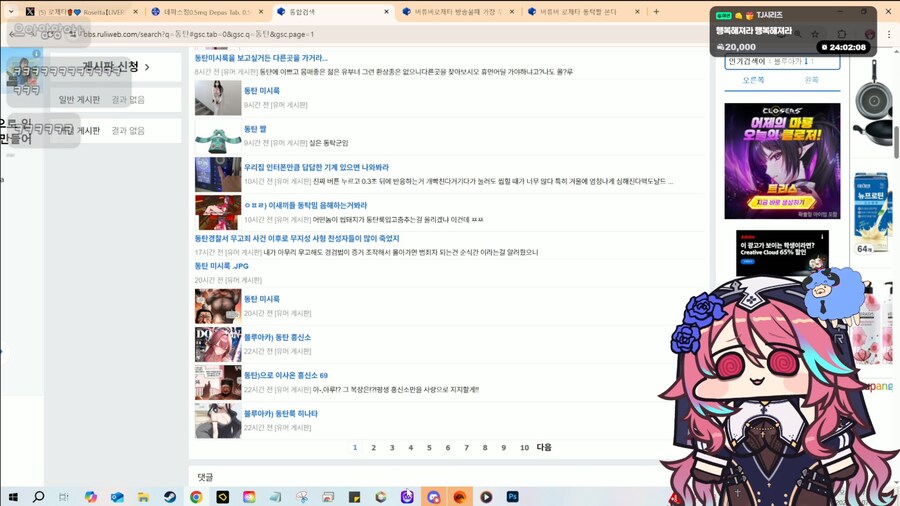900x506 pixels.
Task: Open the Closers 트릭스 ad banner
Action: [782, 161]
